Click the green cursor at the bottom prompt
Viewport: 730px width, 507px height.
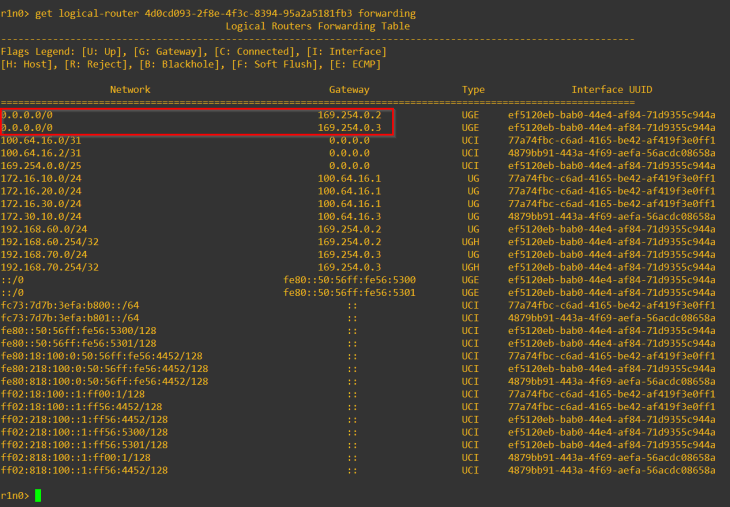coord(38,495)
